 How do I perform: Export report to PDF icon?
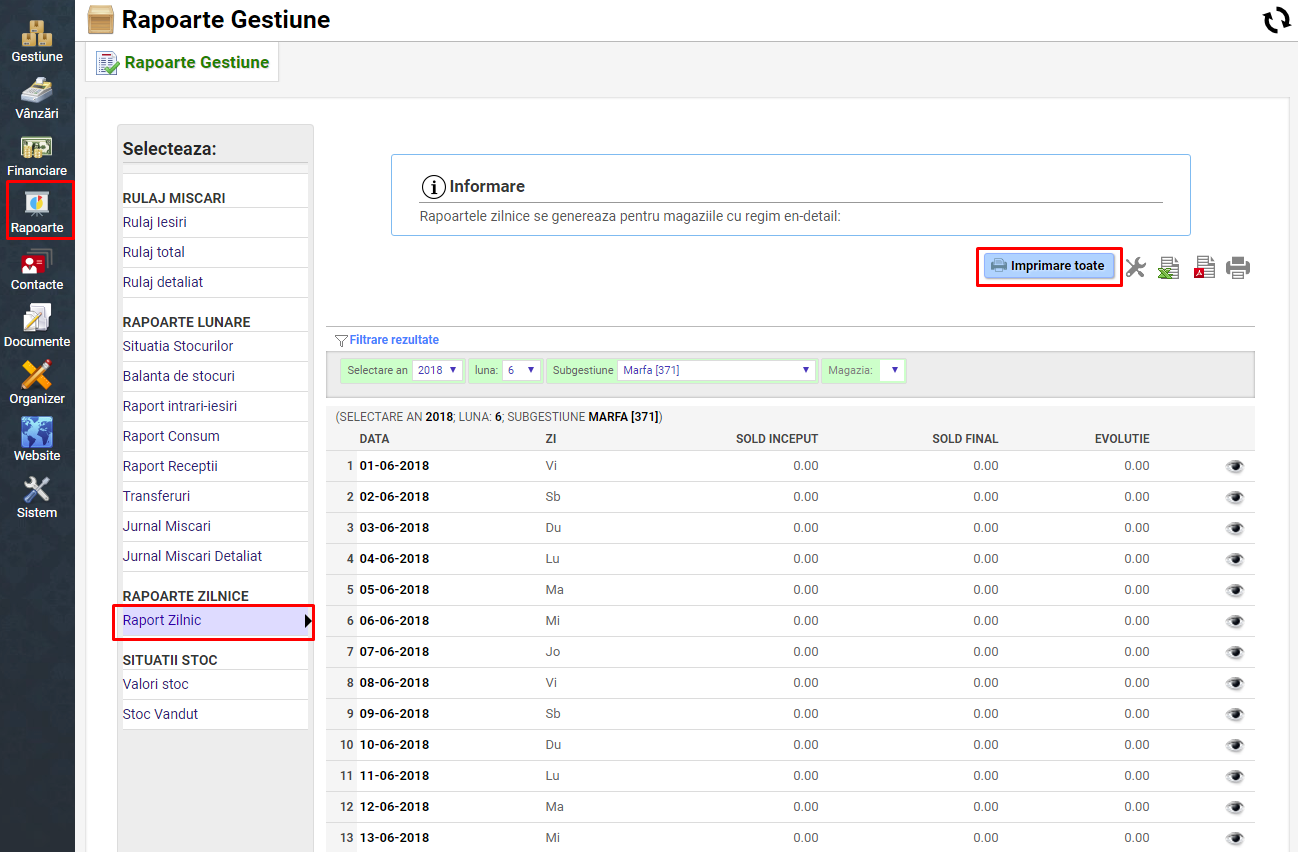coord(1204,267)
